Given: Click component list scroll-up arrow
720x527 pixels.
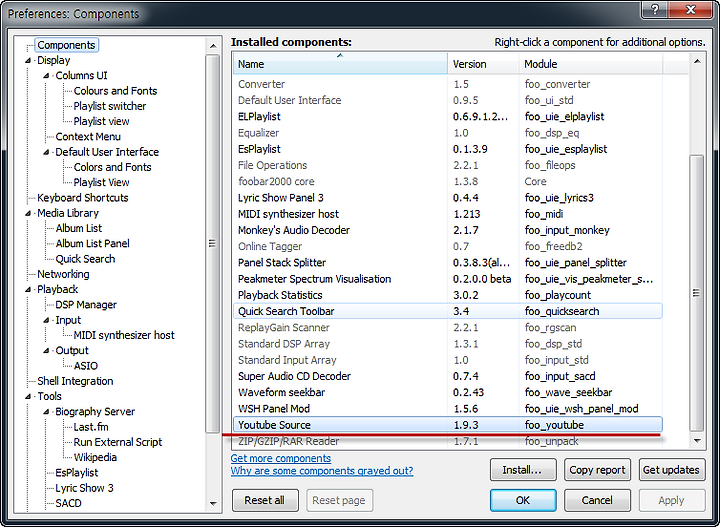Looking at the screenshot, I should [697, 62].
